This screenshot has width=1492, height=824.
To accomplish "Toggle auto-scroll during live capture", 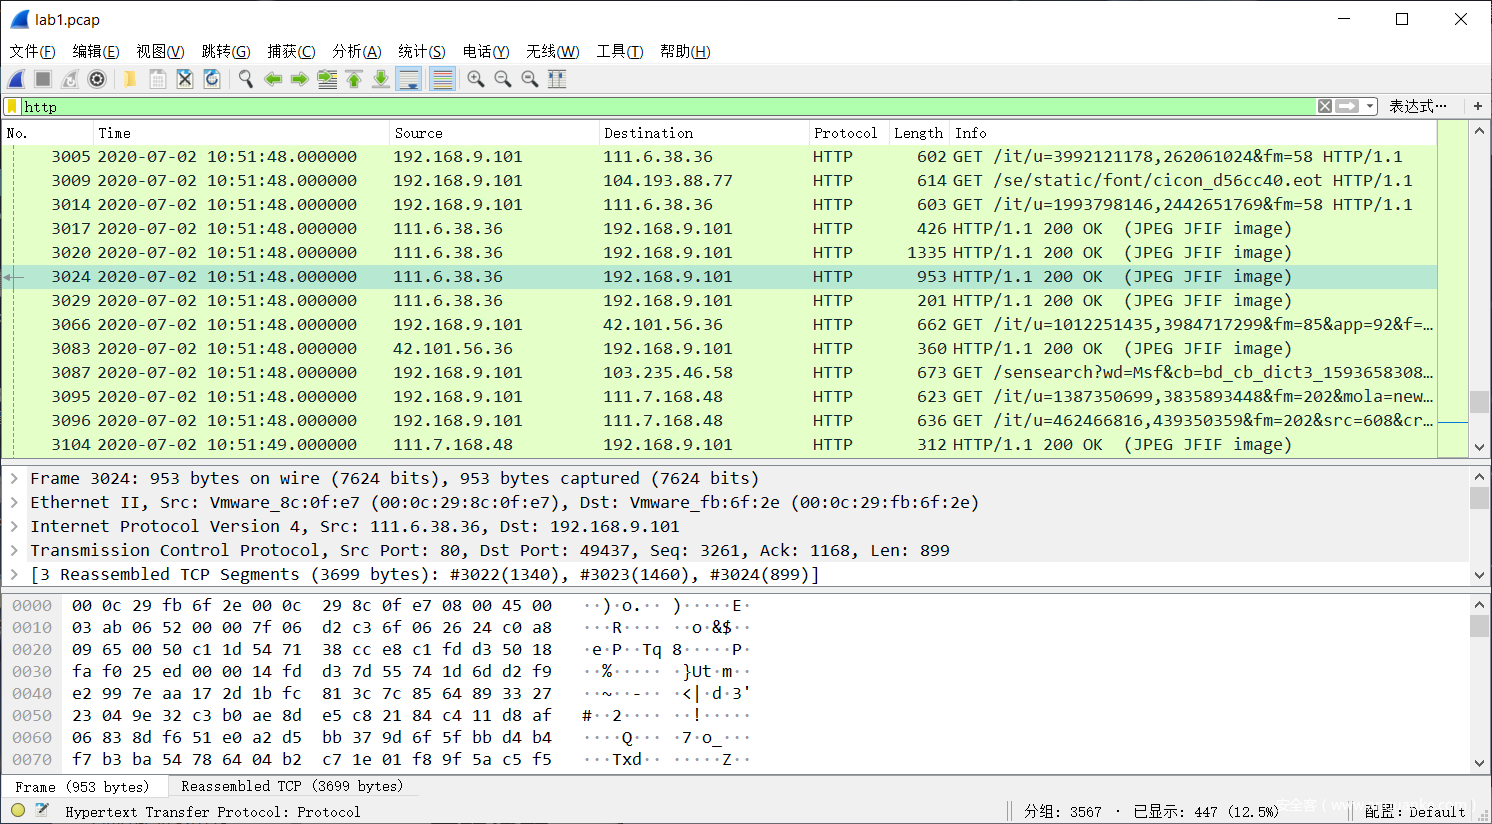I will point(408,79).
